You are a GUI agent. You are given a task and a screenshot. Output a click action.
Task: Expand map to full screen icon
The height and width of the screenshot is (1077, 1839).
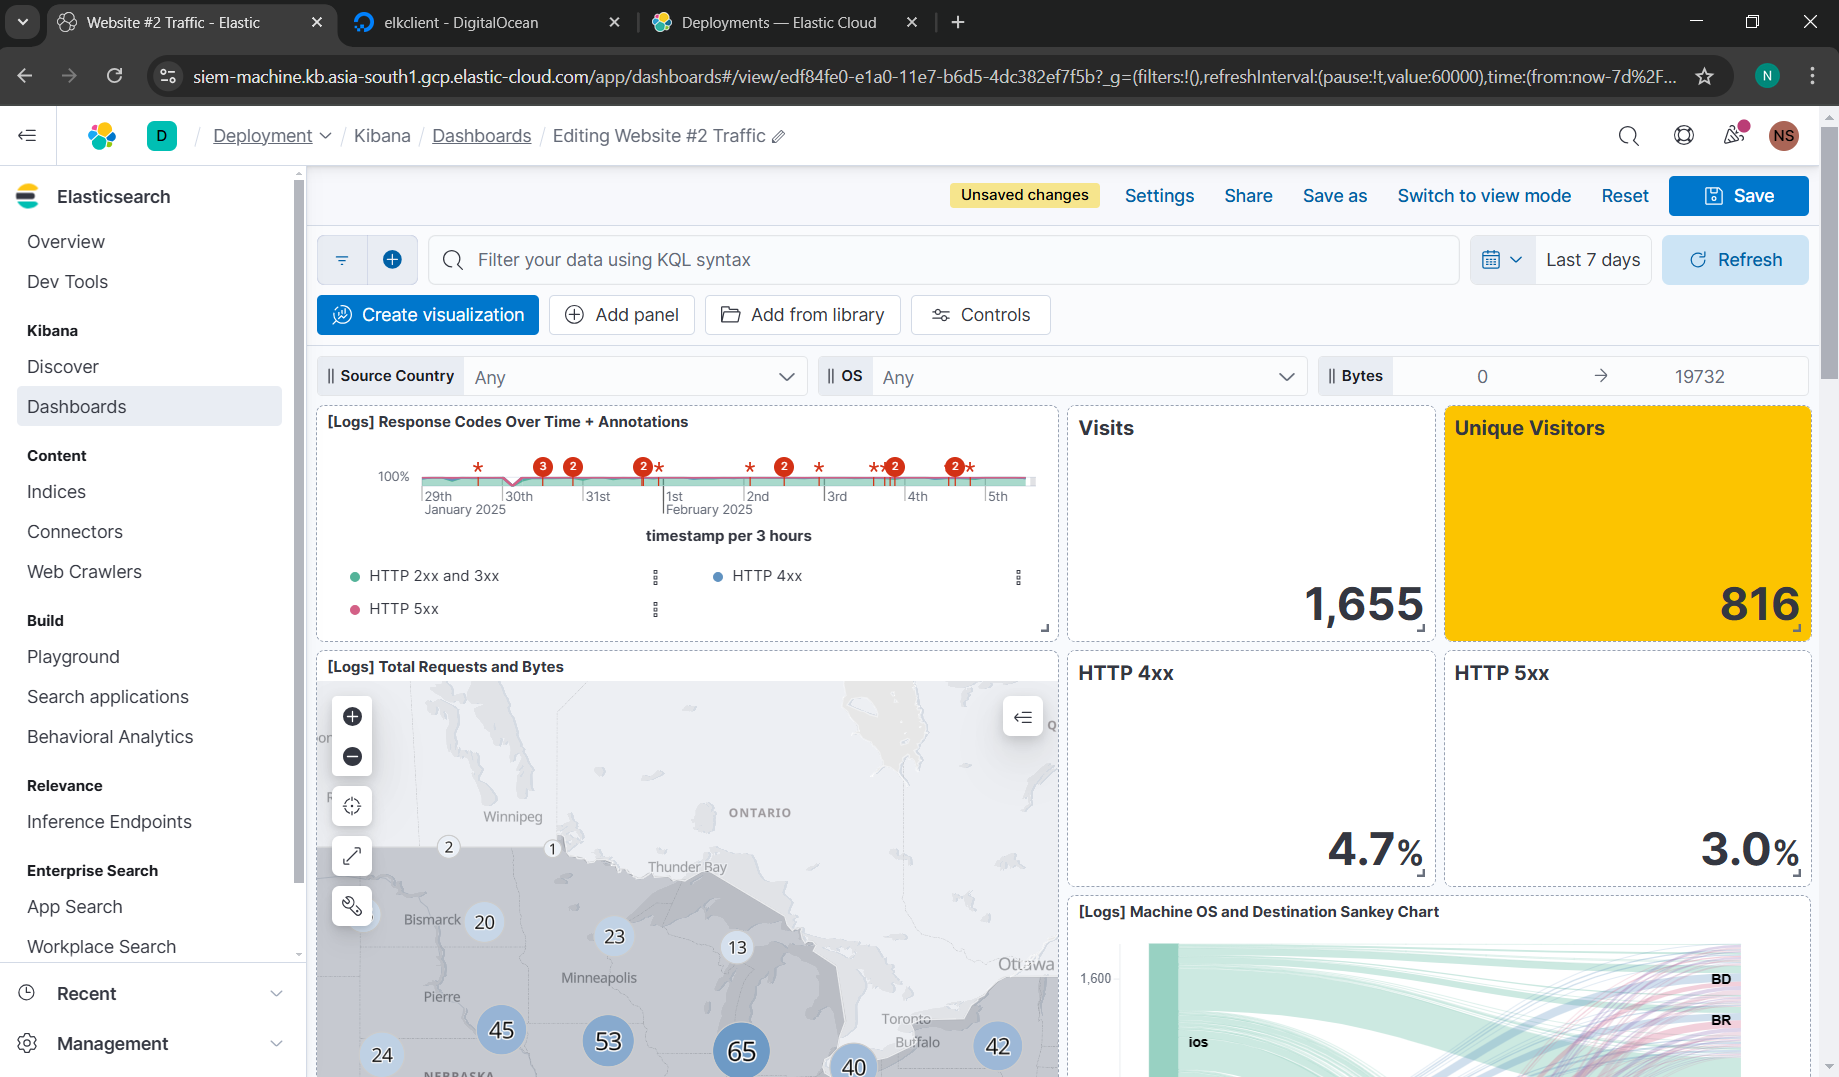coord(352,856)
